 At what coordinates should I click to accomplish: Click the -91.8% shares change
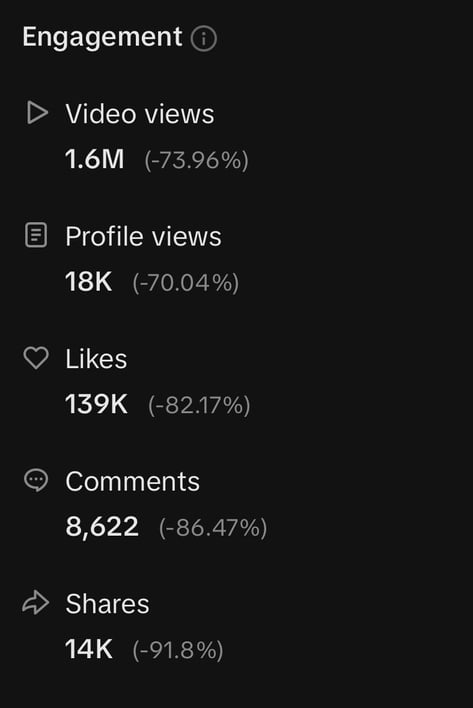(178, 650)
